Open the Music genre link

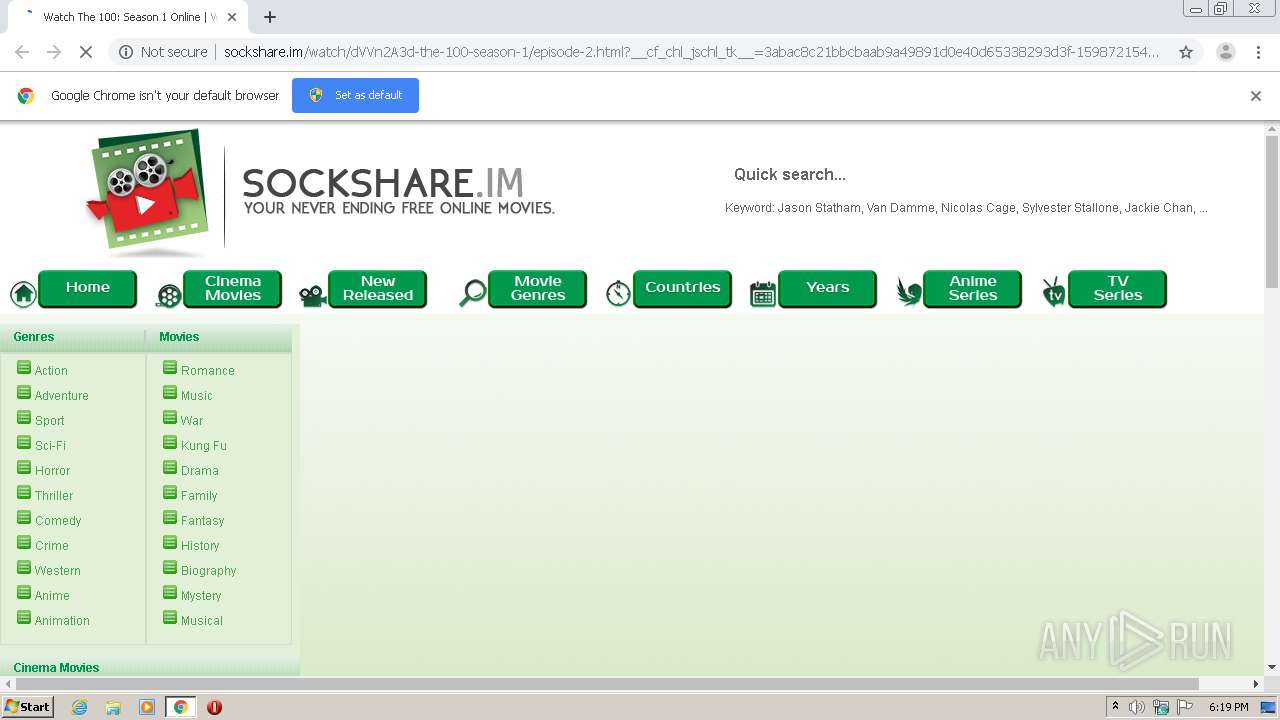point(196,396)
